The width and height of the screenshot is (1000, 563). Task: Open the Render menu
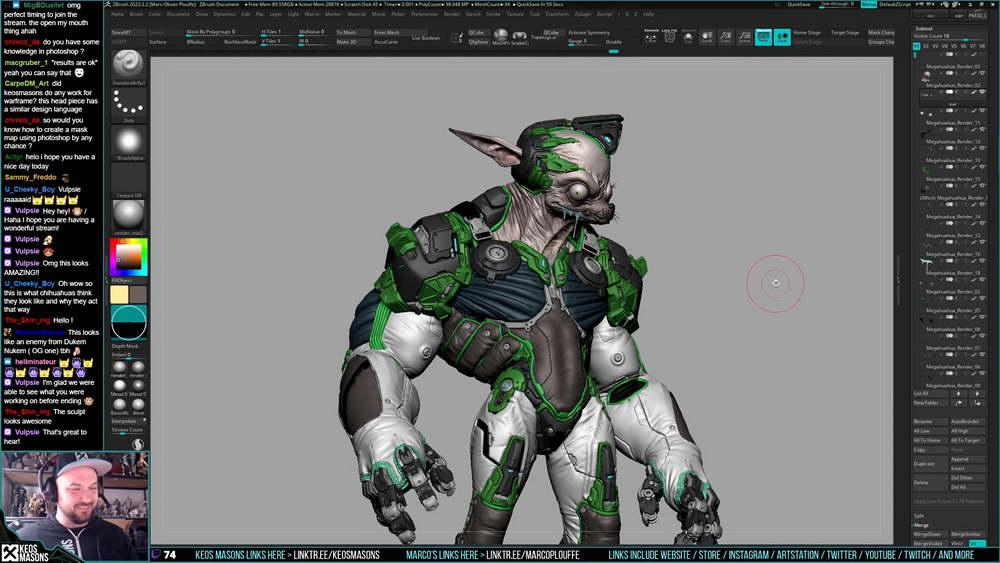[451, 14]
